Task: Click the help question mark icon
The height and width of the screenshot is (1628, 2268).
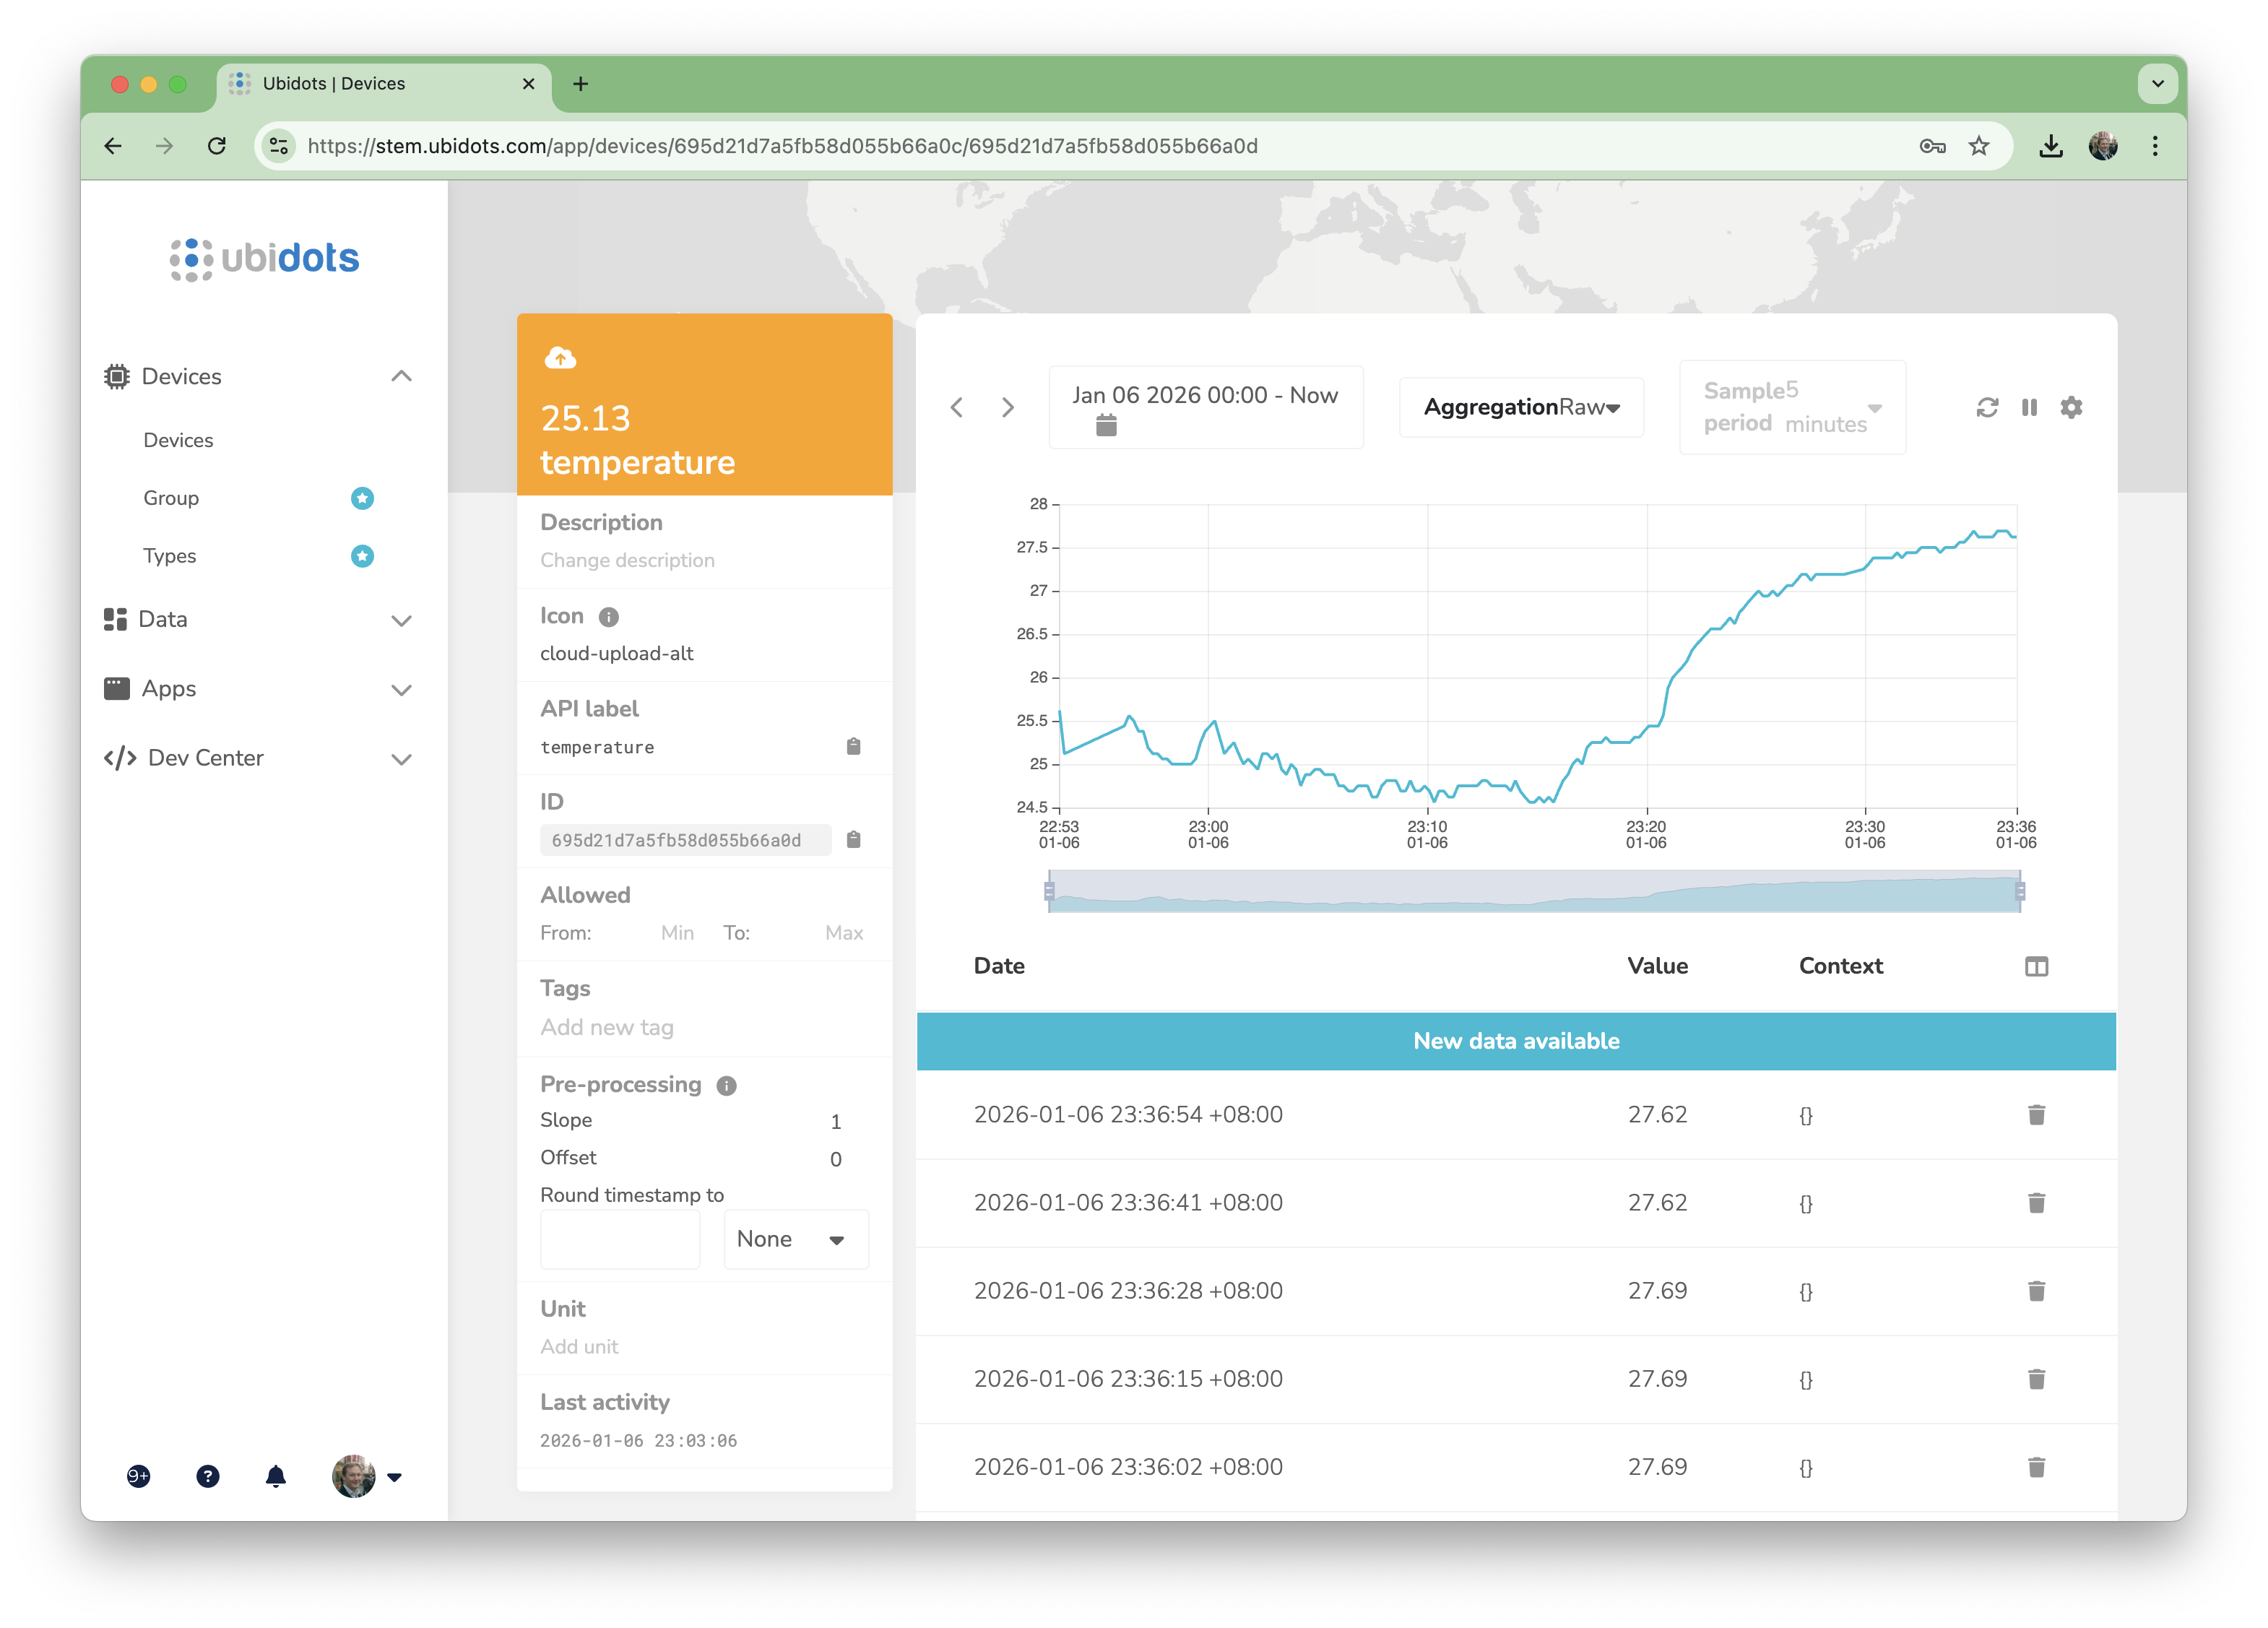Action: pyautogui.click(x=208, y=1476)
